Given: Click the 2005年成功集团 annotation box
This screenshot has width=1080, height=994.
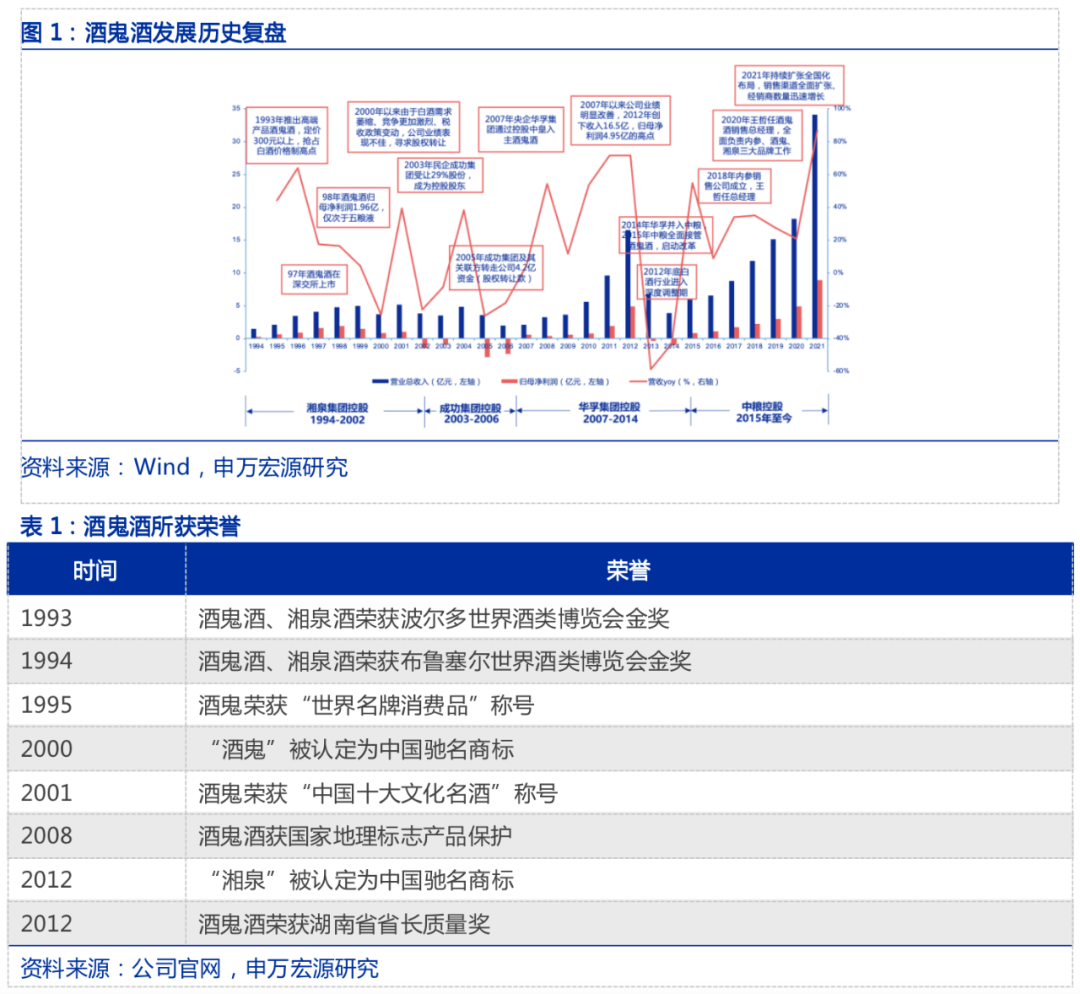Looking at the screenshot, I should [x=495, y=268].
